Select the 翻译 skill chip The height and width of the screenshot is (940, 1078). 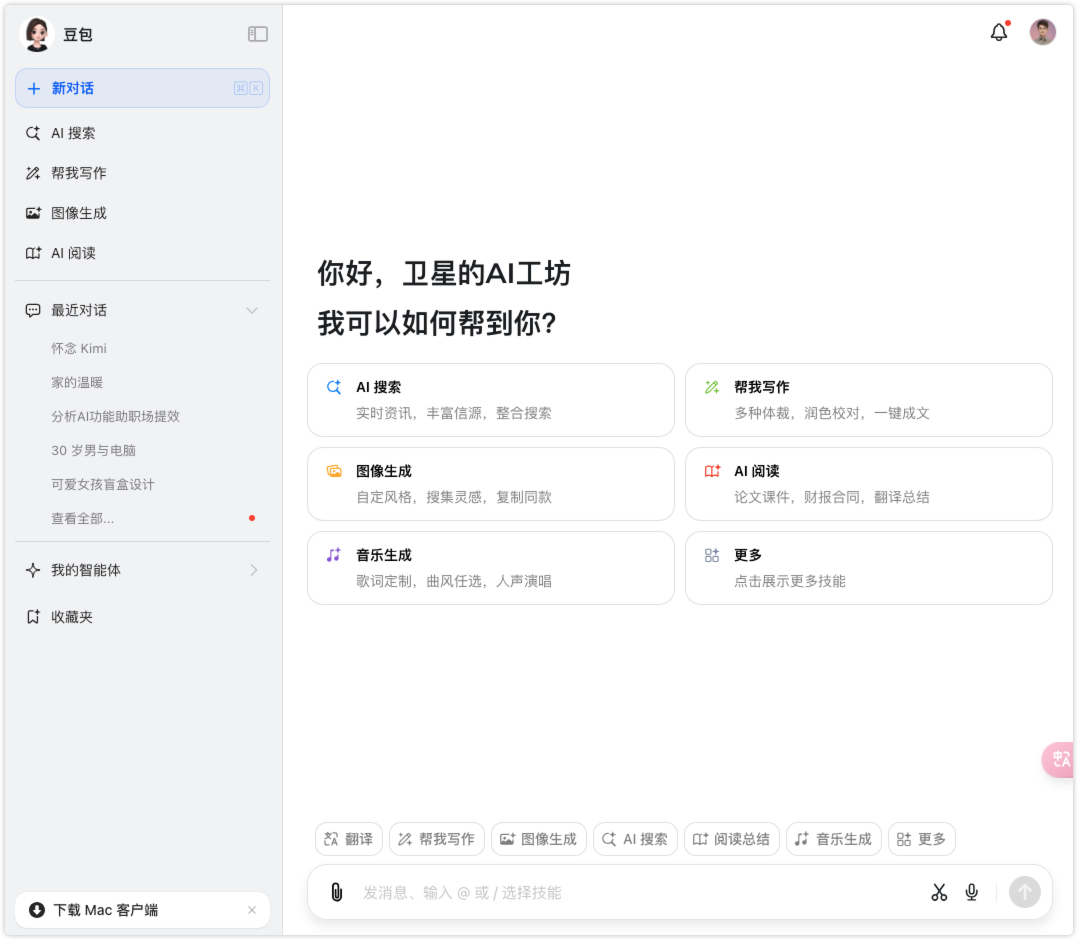tap(348, 839)
